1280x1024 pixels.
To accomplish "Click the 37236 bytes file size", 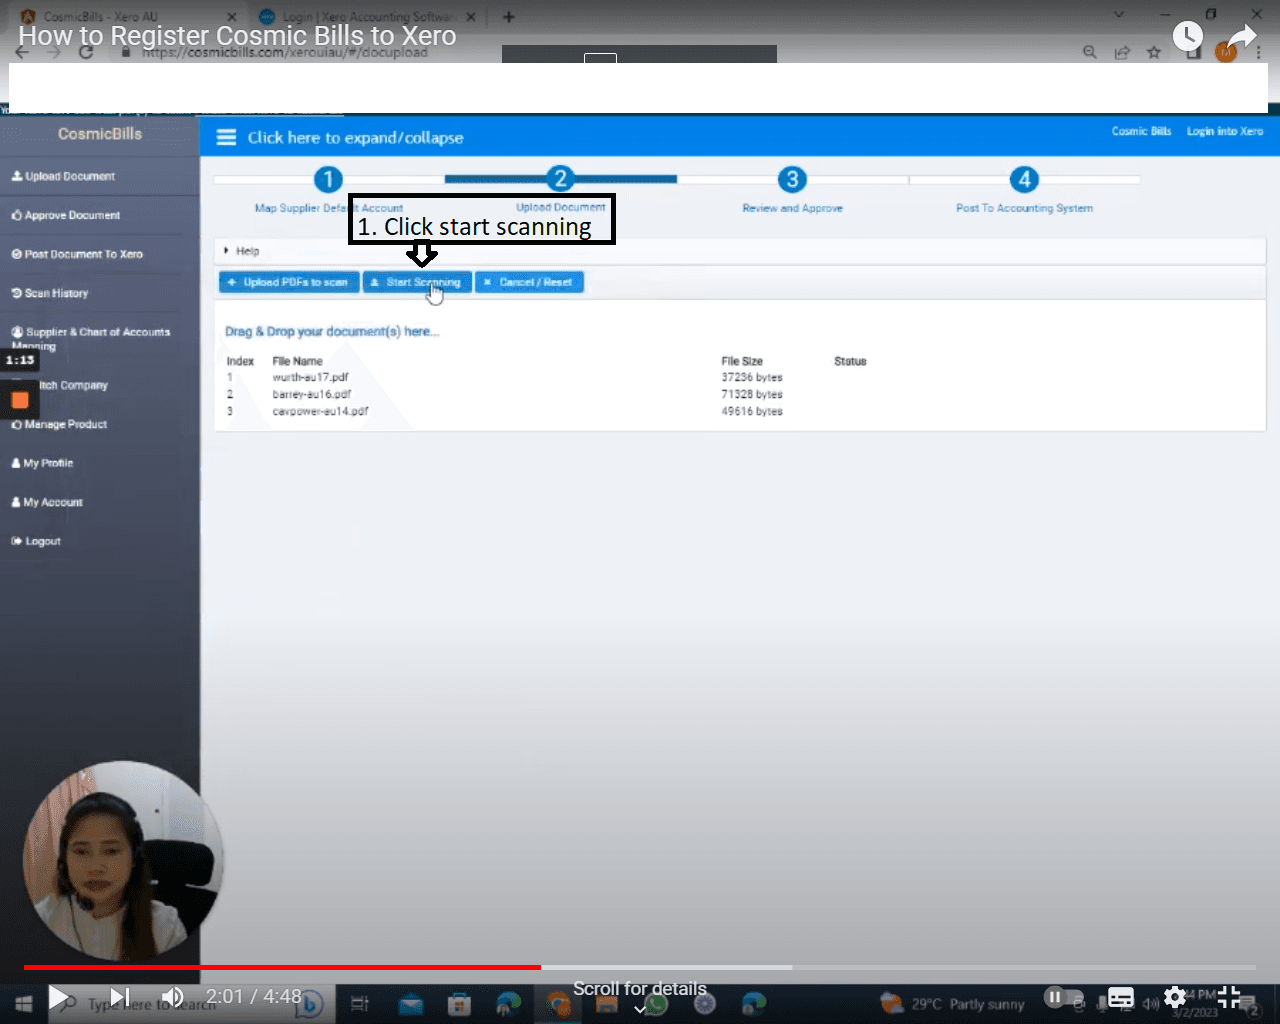I will (x=752, y=377).
